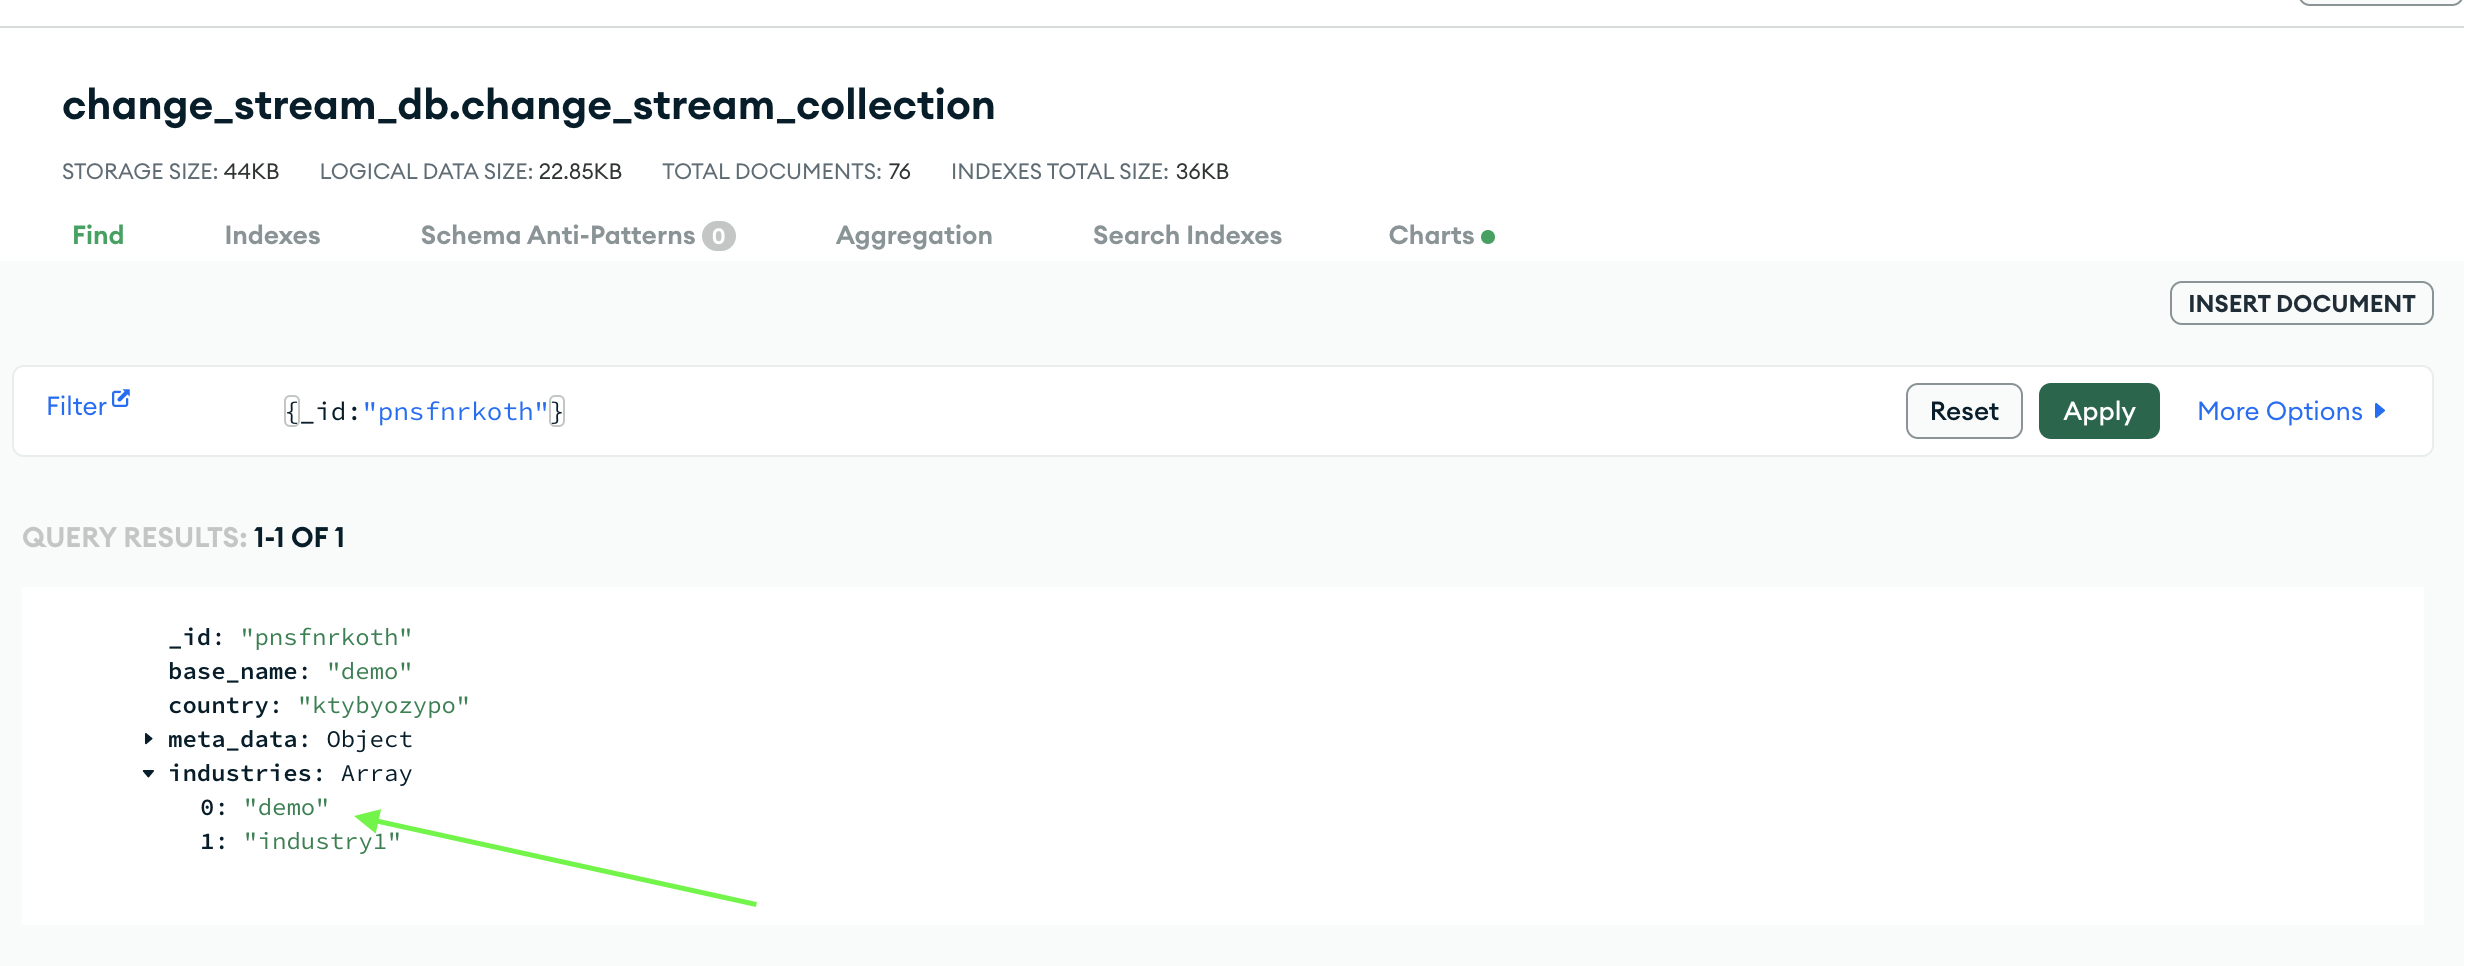Go to the Search Indexes tab
The image size is (2482, 966).
1187,235
